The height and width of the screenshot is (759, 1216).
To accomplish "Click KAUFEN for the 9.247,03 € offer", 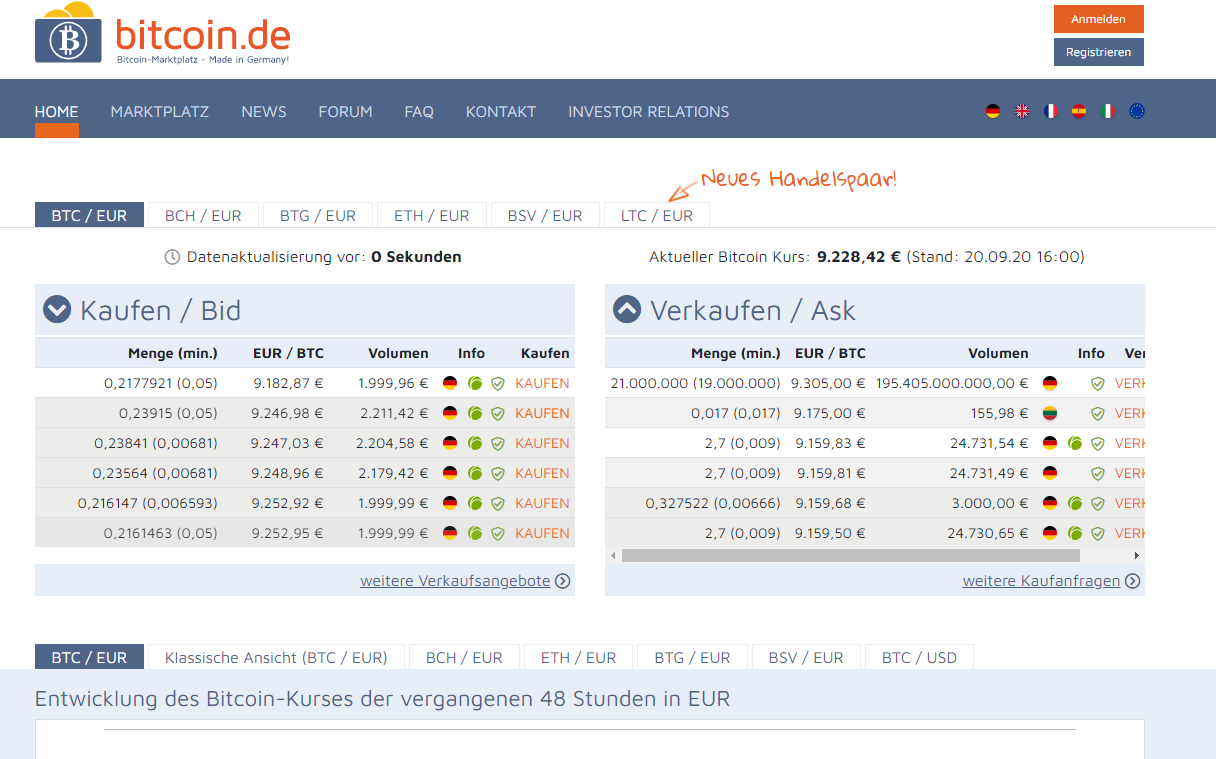I will click(x=542, y=443).
